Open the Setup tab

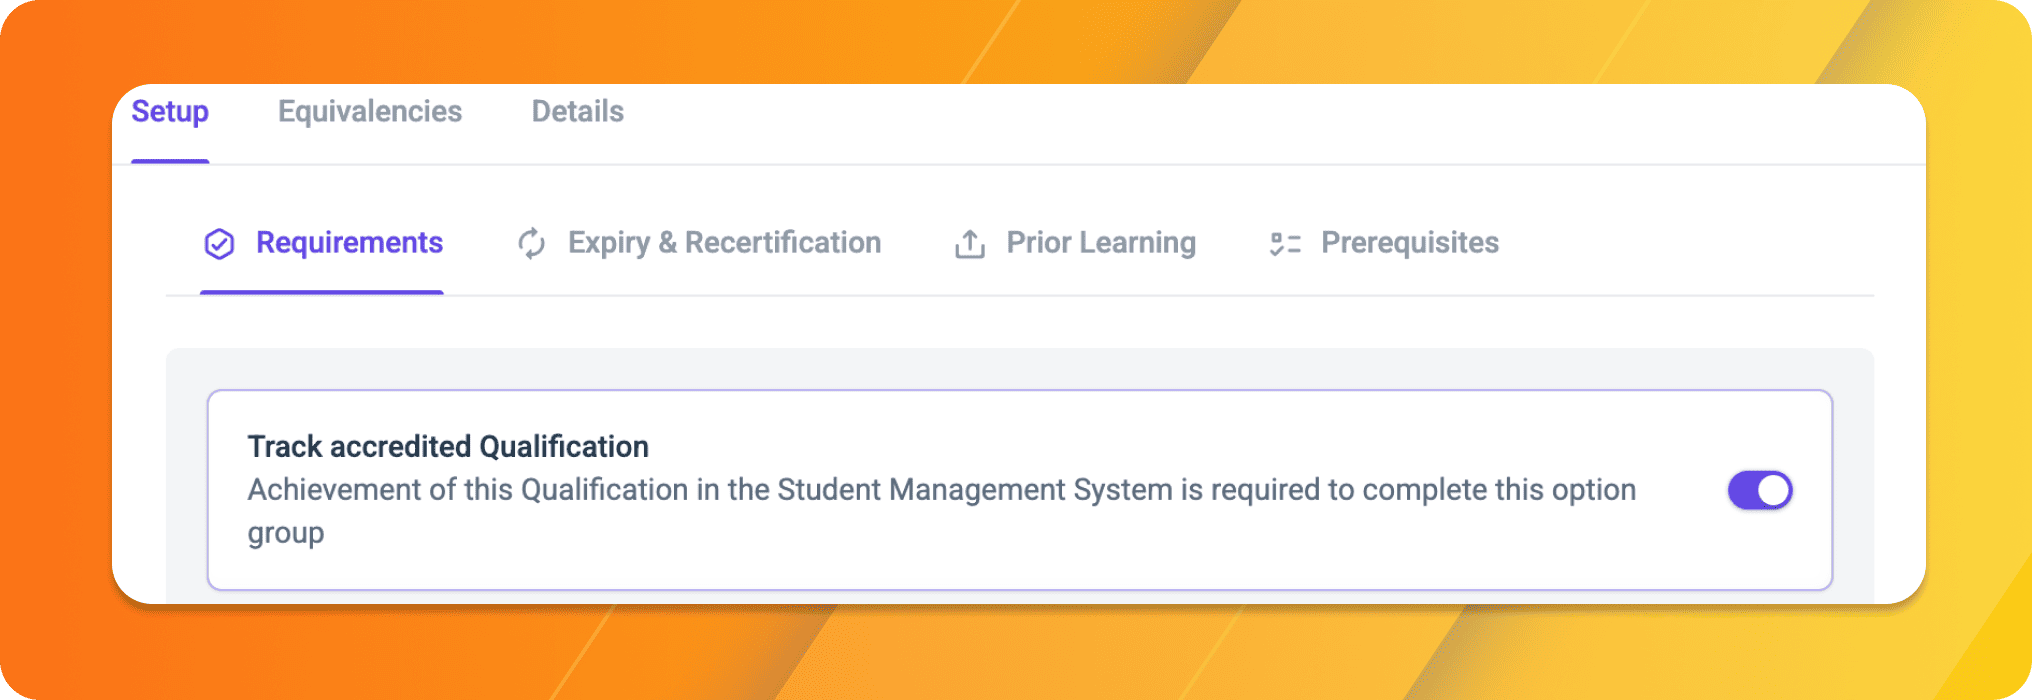tap(170, 112)
